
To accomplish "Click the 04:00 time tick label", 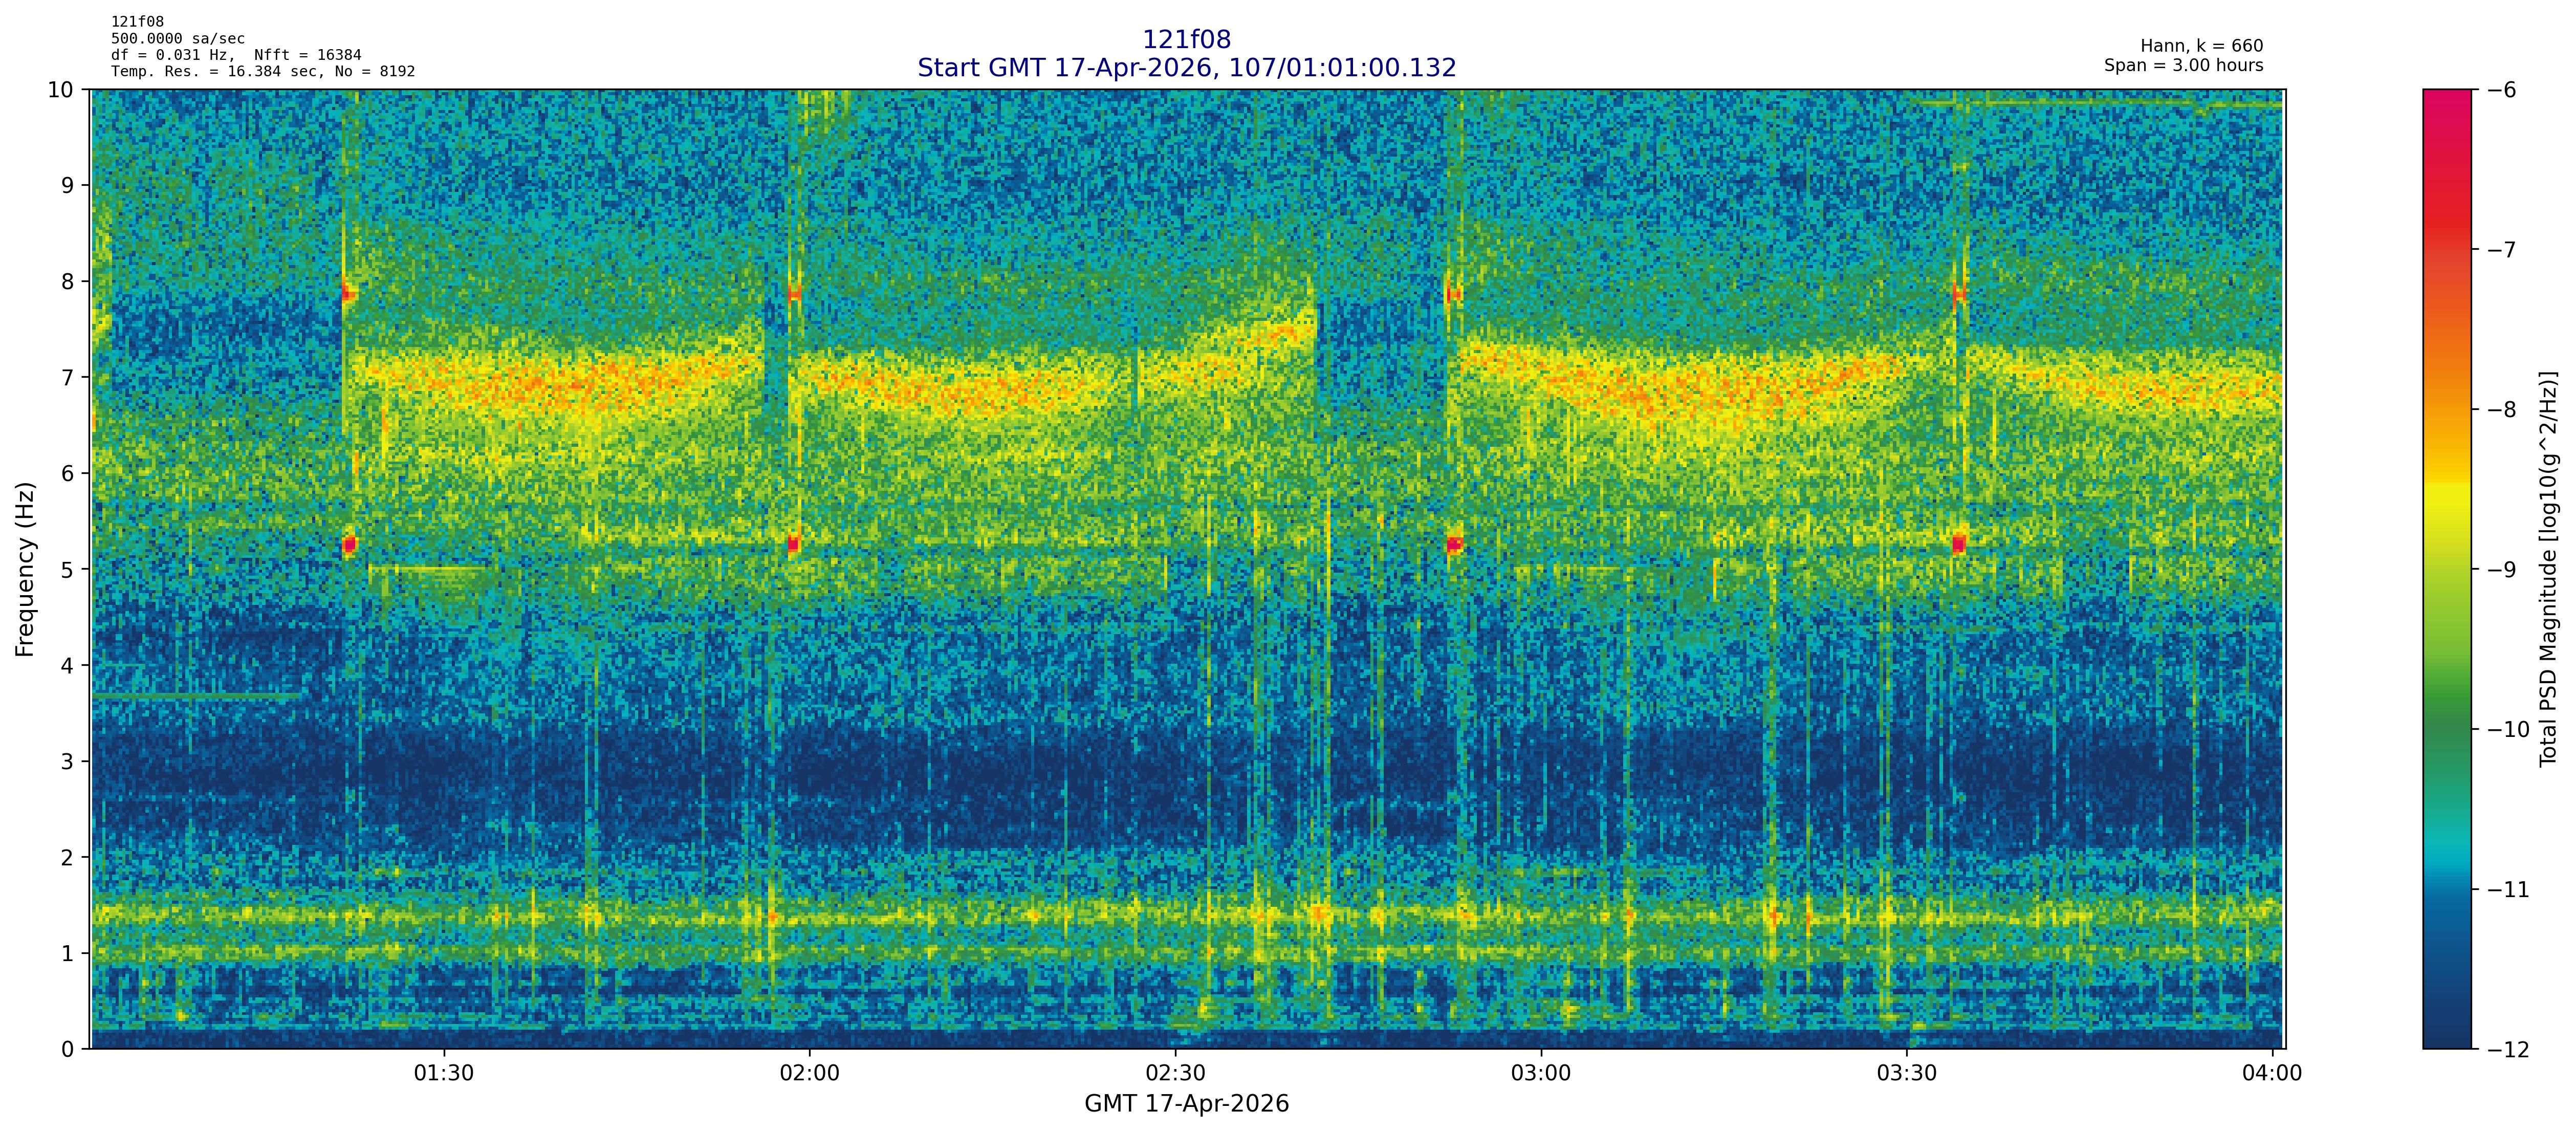I will (2272, 1074).
